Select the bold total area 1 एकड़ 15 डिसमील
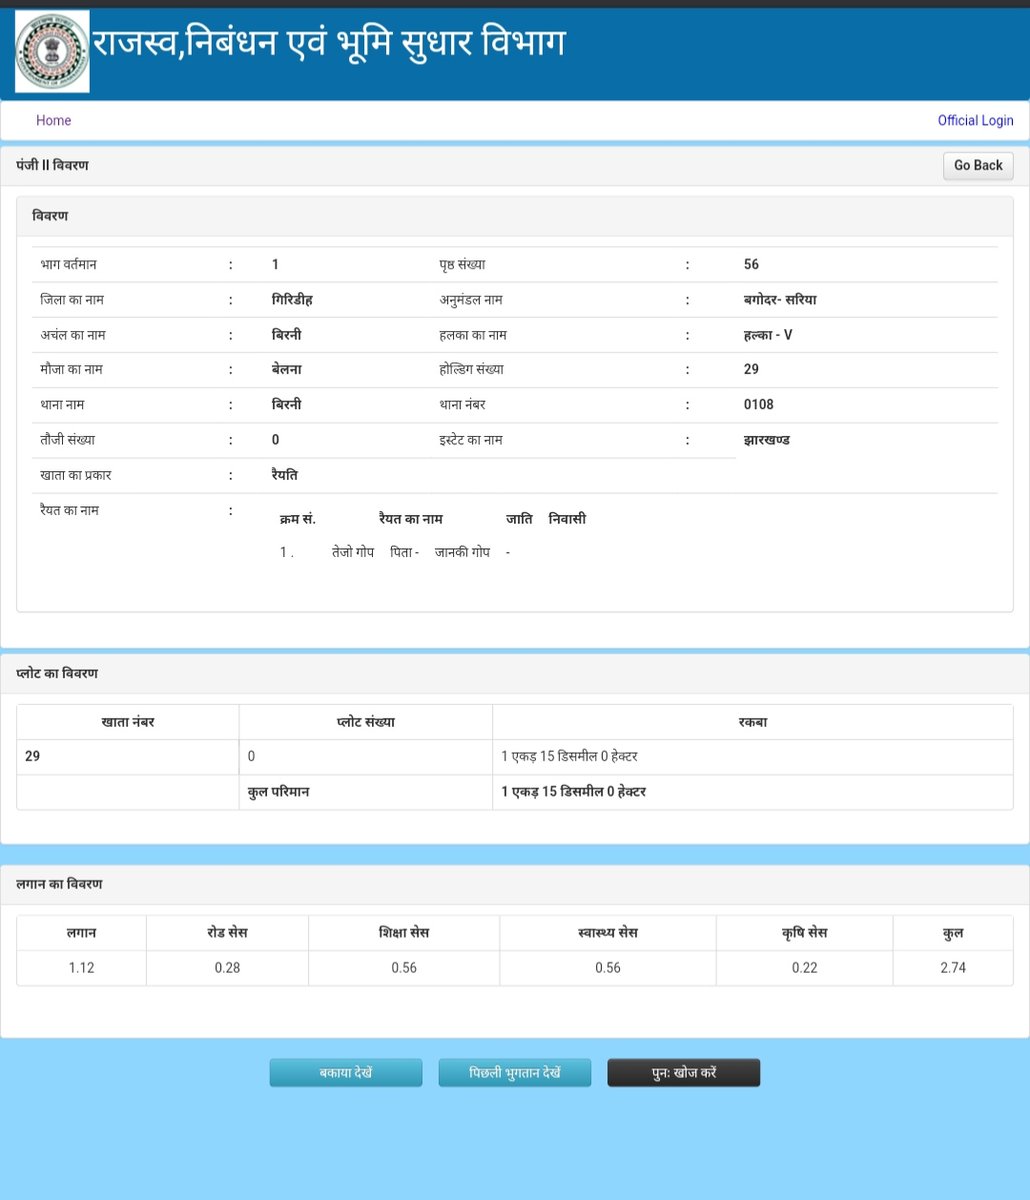1030x1200 pixels. (574, 792)
